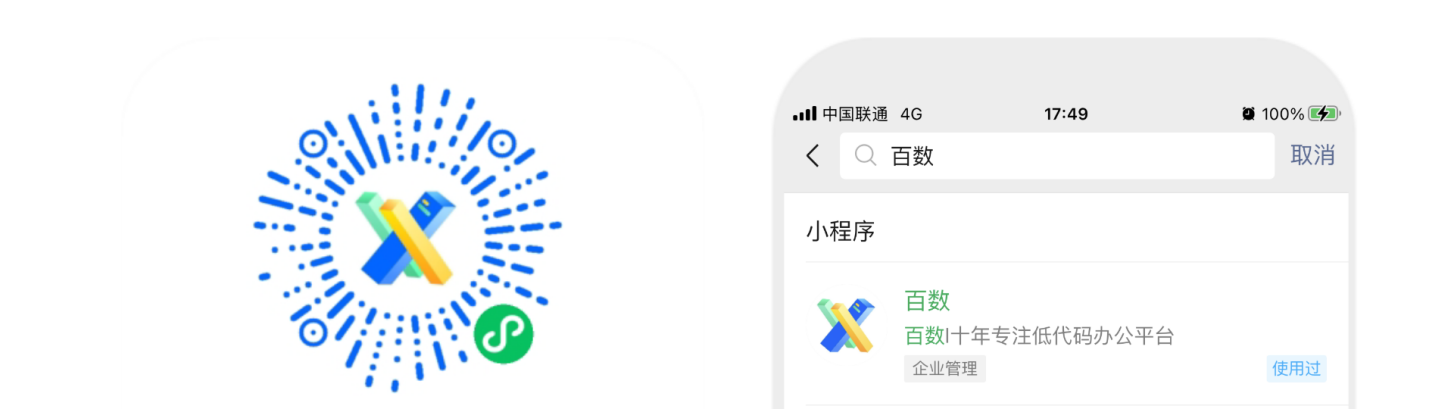Click the 十年专注低代码办公平台 description text
This screenshot has height=409, width=1454.
pos(1063,336)
